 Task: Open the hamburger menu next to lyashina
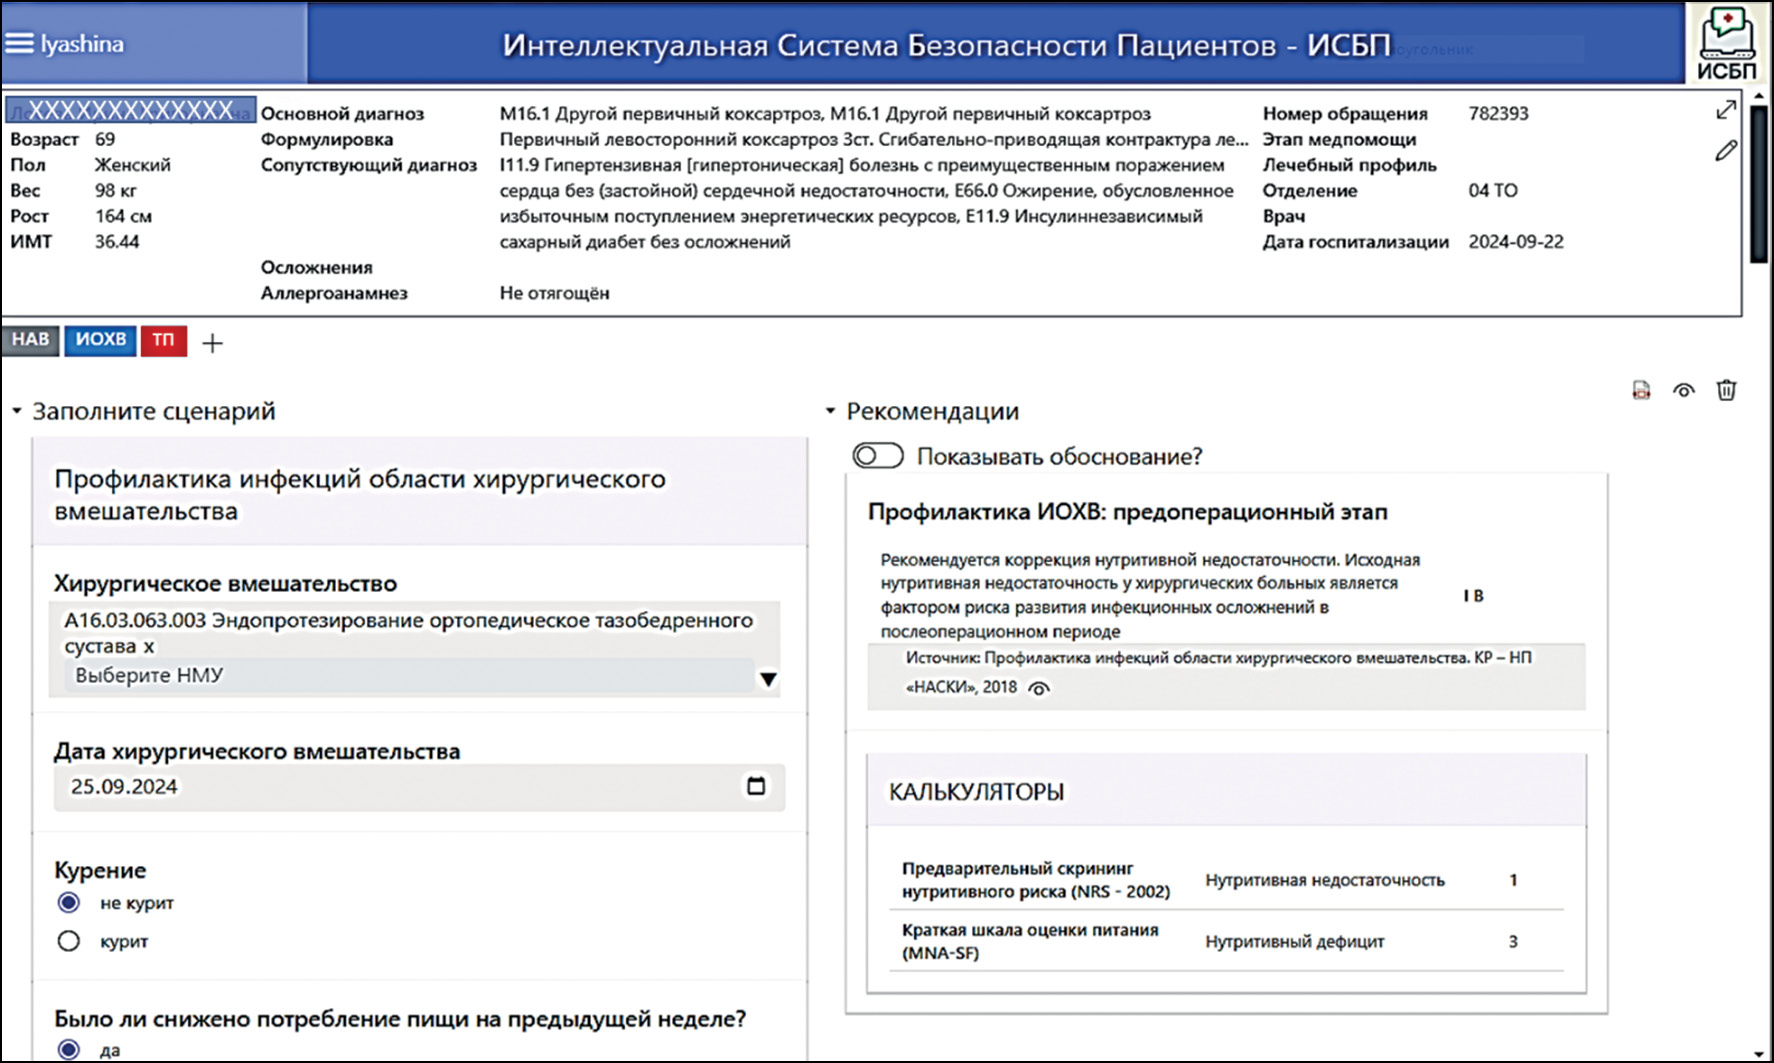(19, 44)
